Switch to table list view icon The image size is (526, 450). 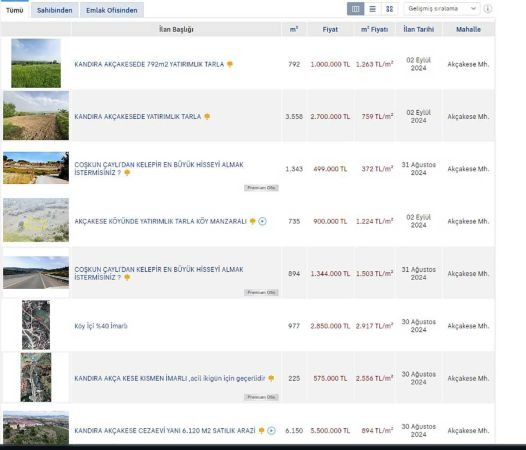point(356,9)
